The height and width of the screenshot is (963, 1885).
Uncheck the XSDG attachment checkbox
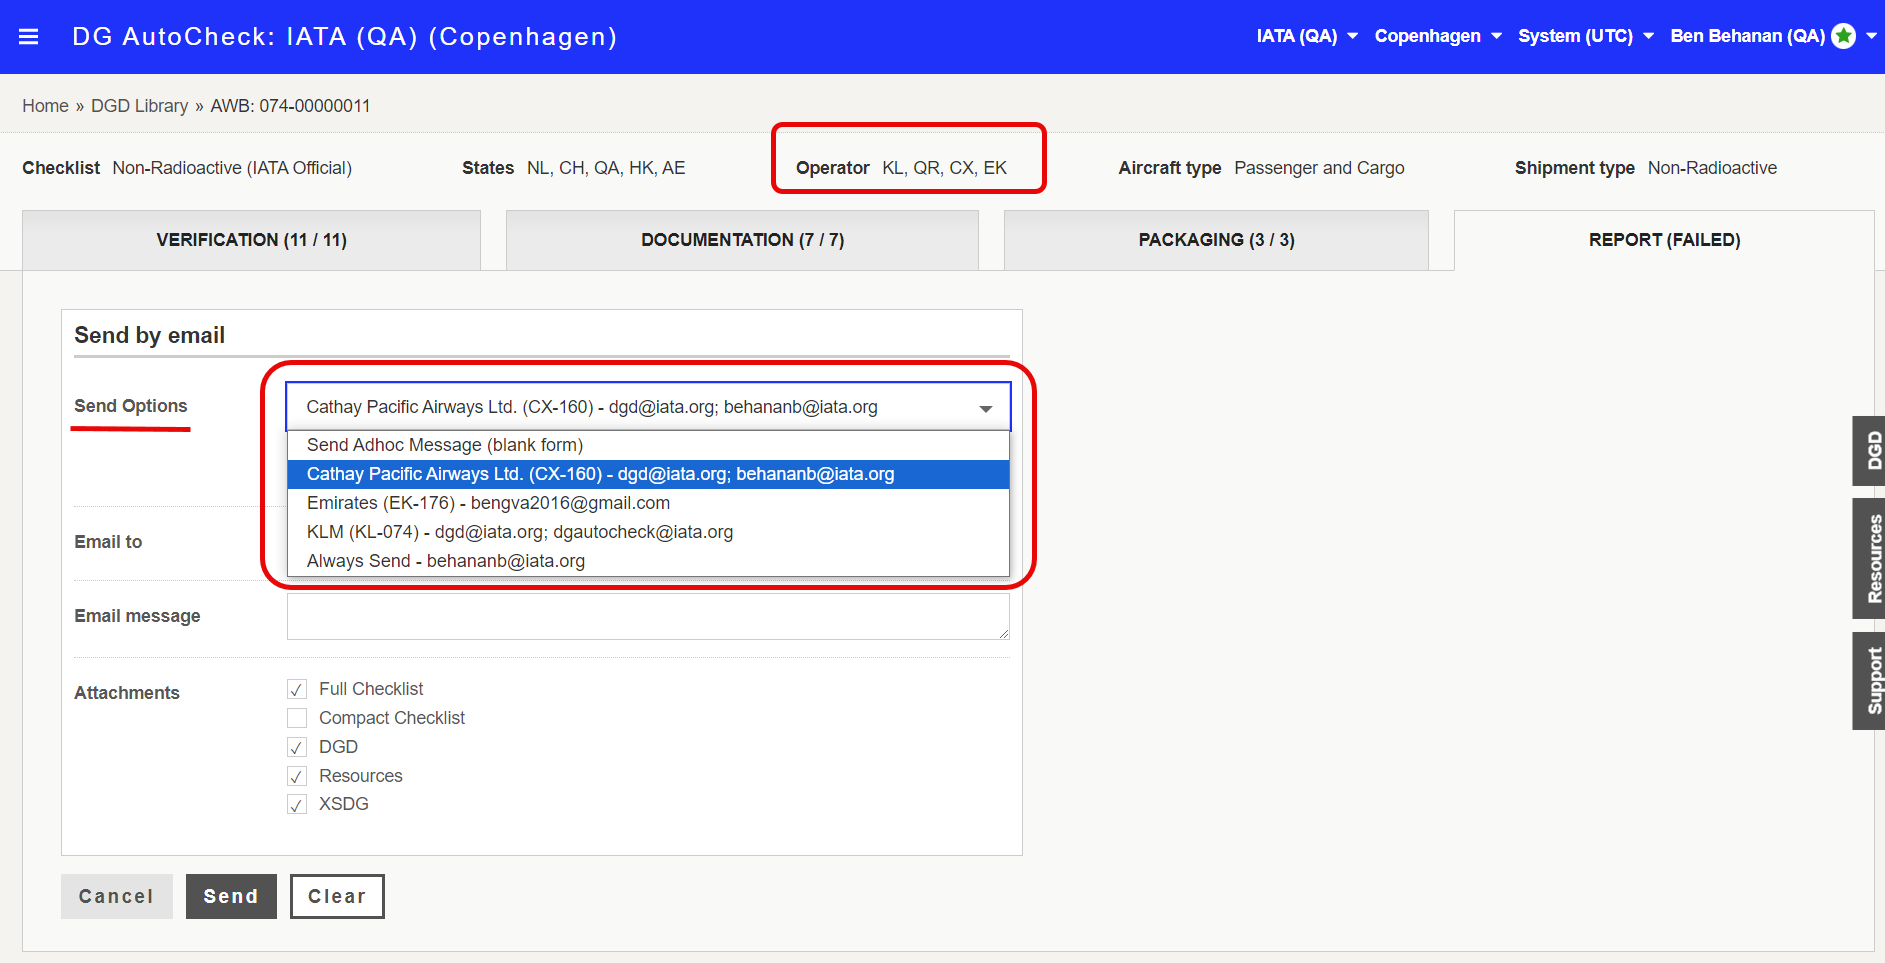point(297,804)
